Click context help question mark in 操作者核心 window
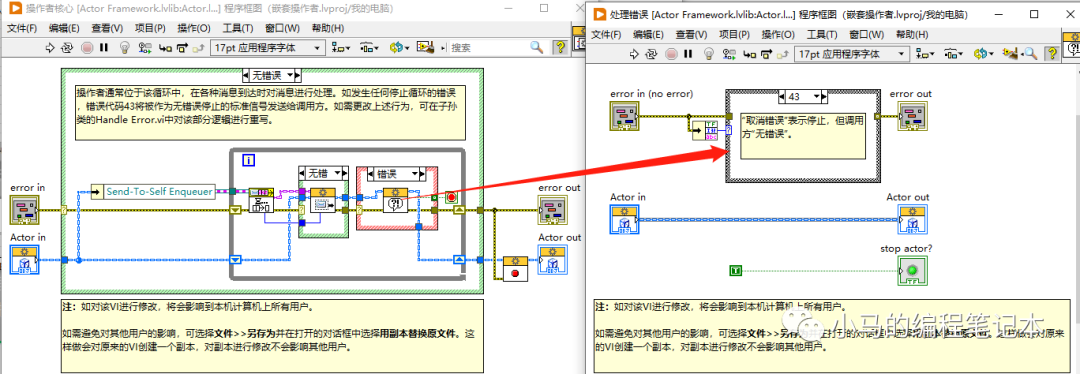The height and width of the screenshot is (374, 1080). (x=560, y=48)
